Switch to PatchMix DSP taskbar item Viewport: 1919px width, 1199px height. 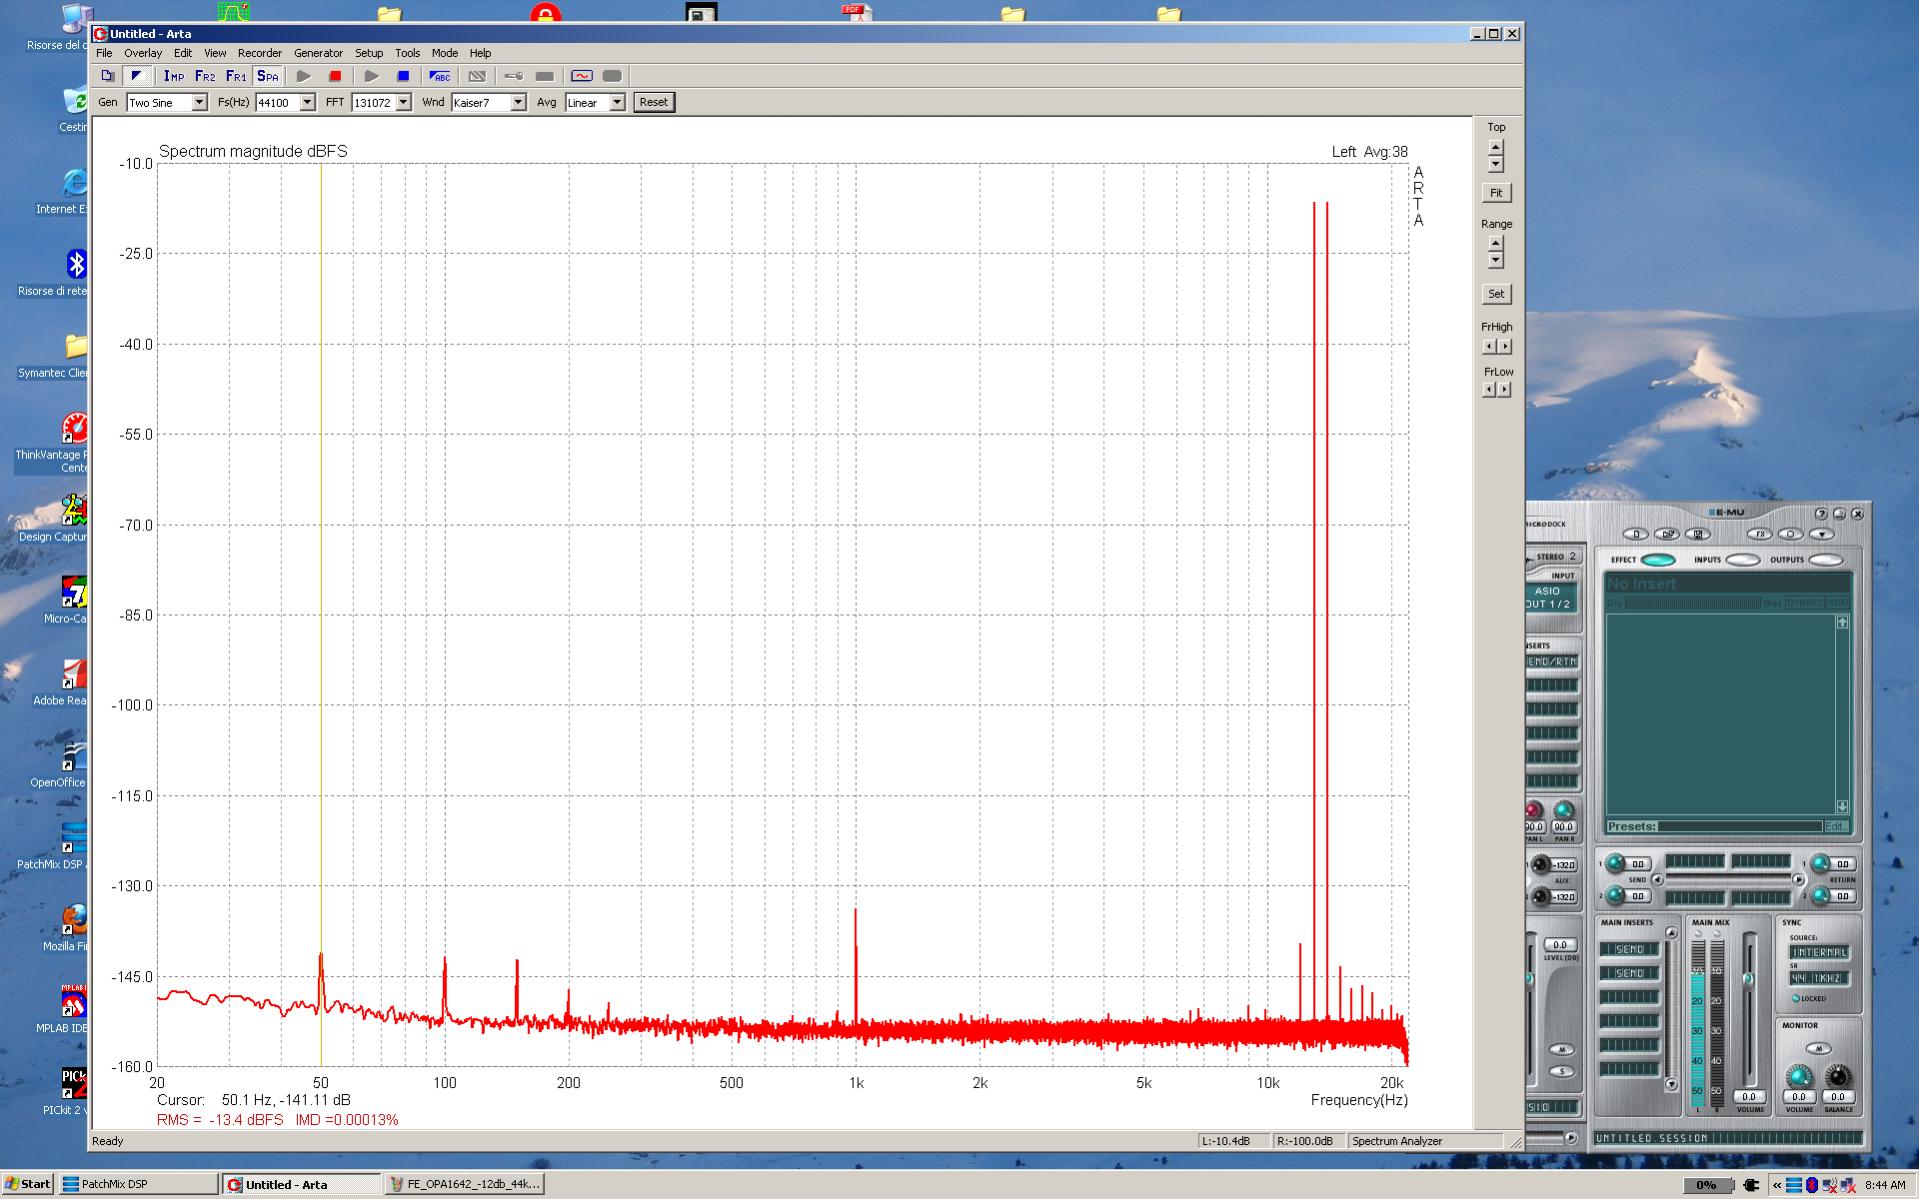pos(138,1184)
